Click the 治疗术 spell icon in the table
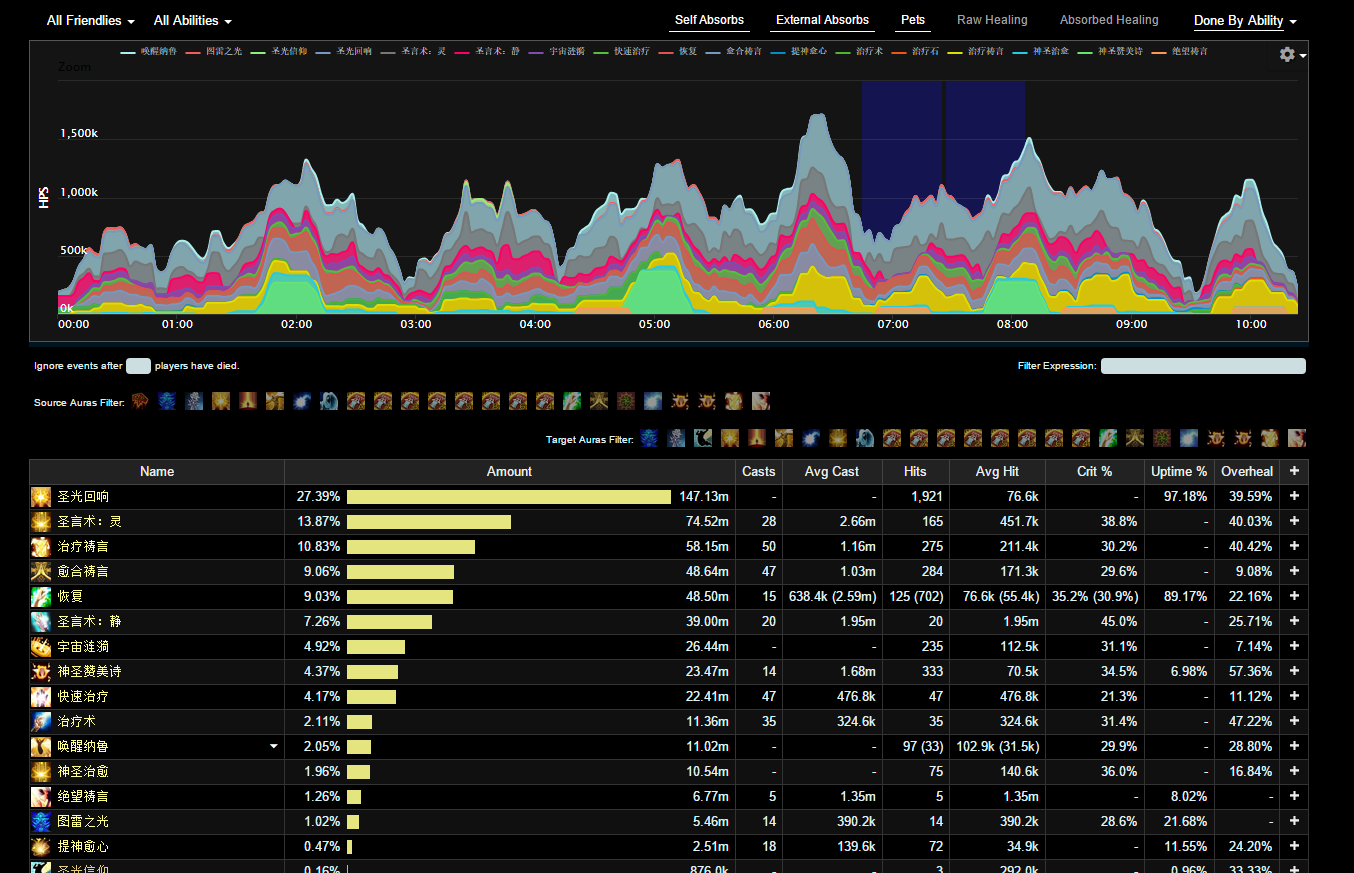 (x=41, y=722)
